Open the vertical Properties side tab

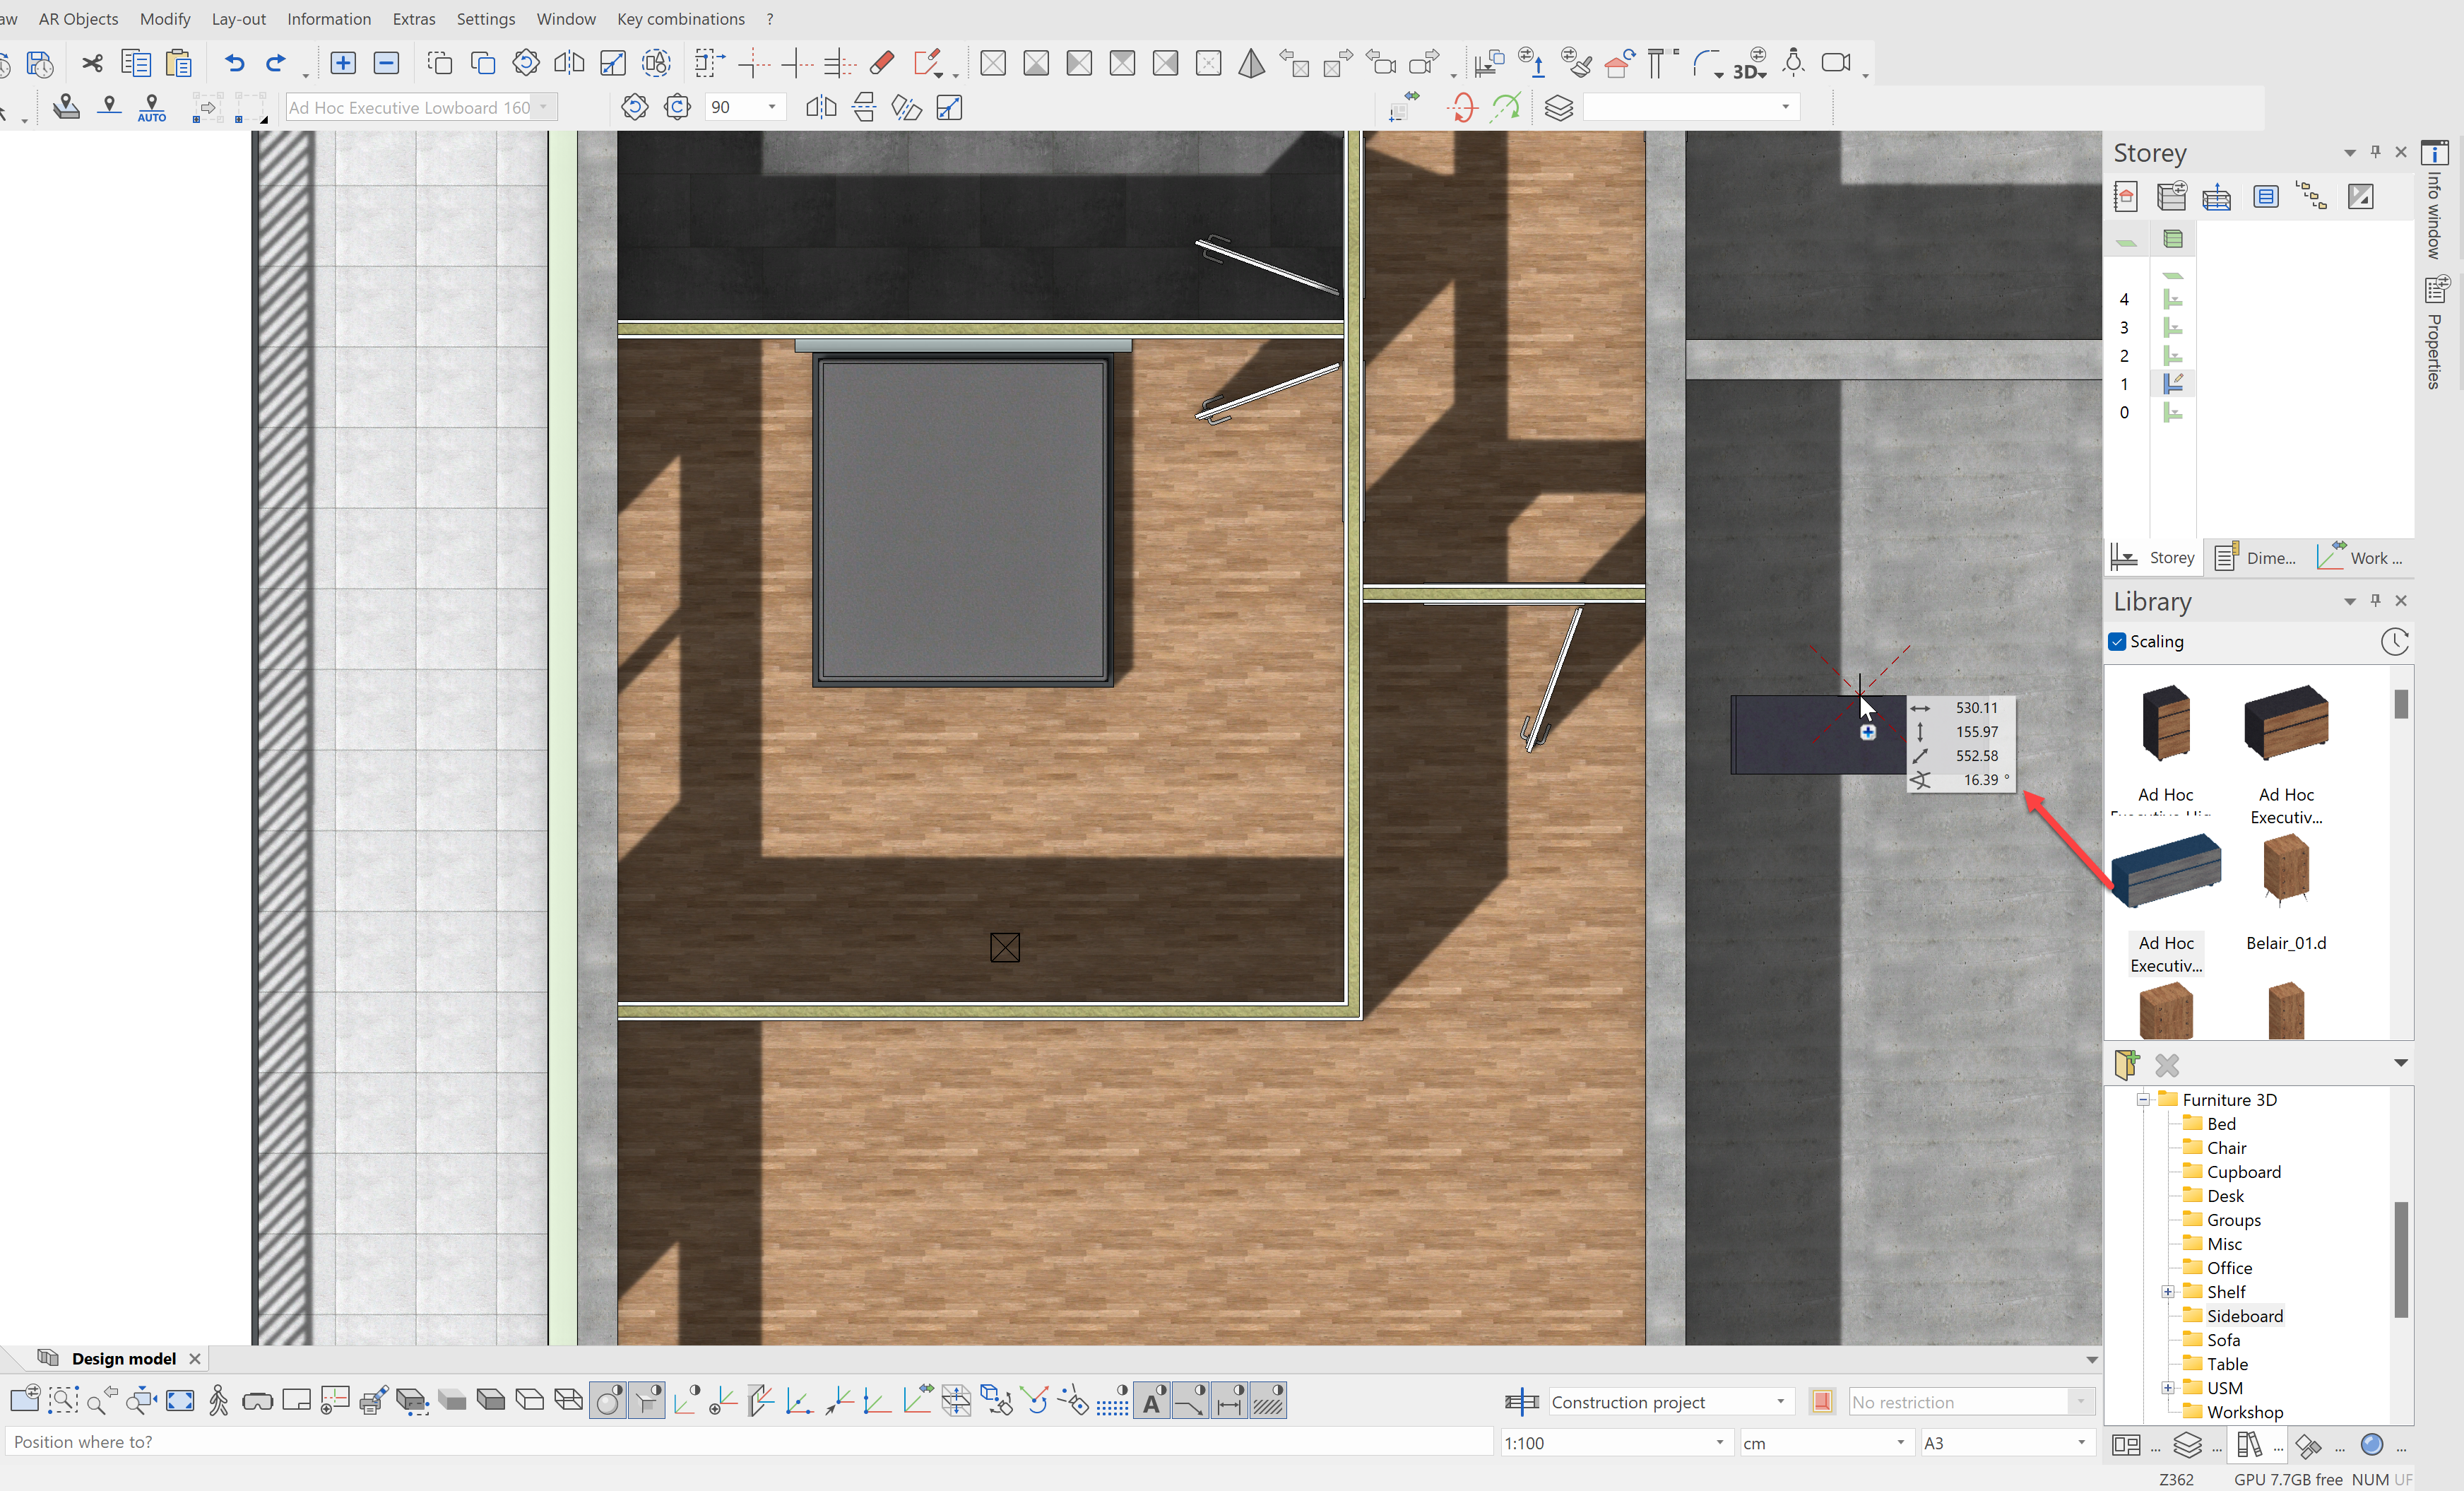2436,334
